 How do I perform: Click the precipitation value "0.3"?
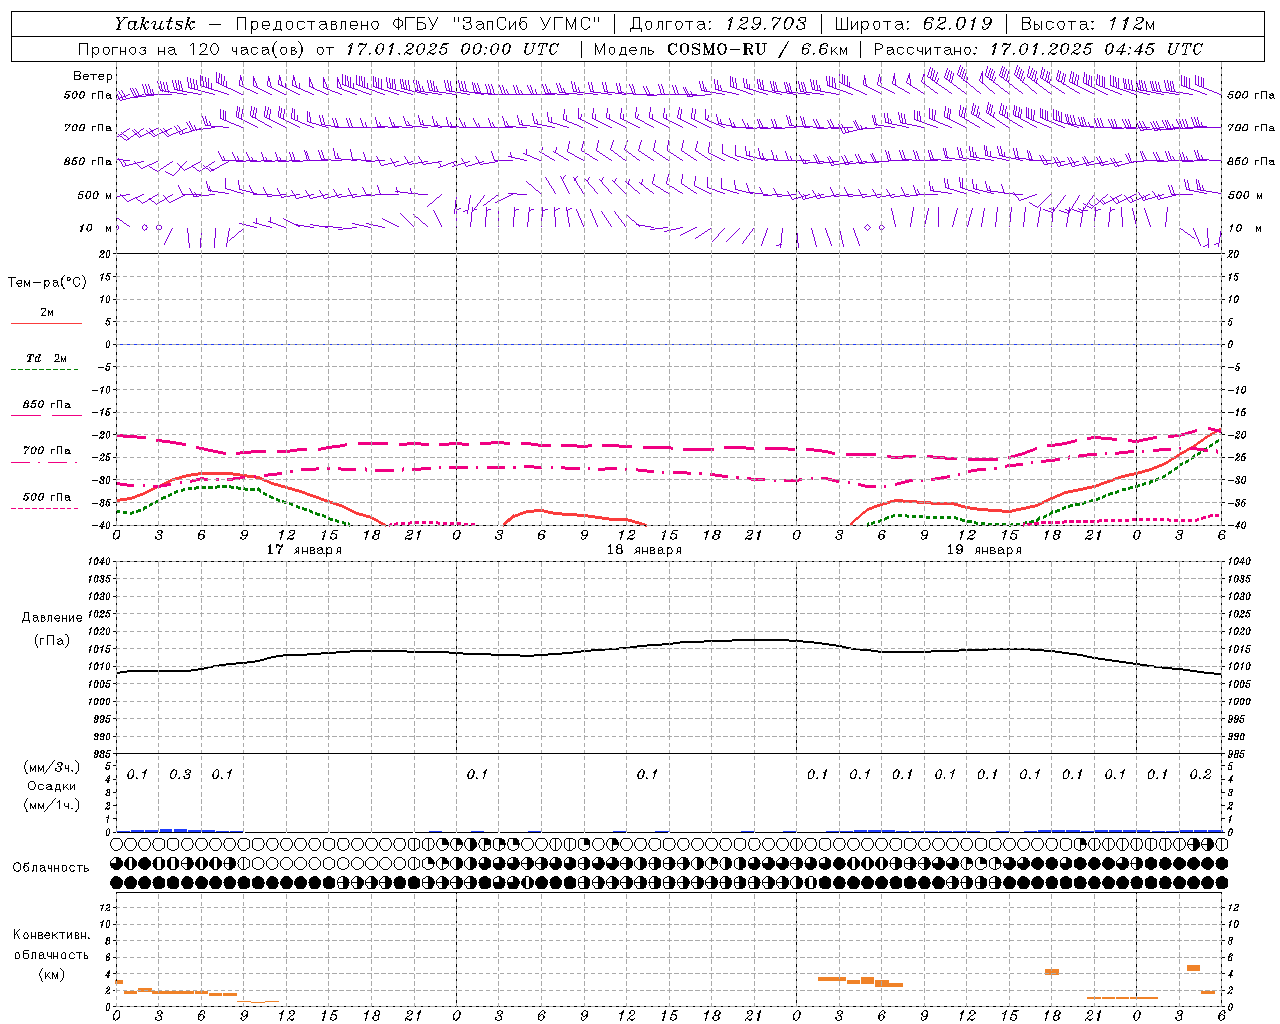180,774
